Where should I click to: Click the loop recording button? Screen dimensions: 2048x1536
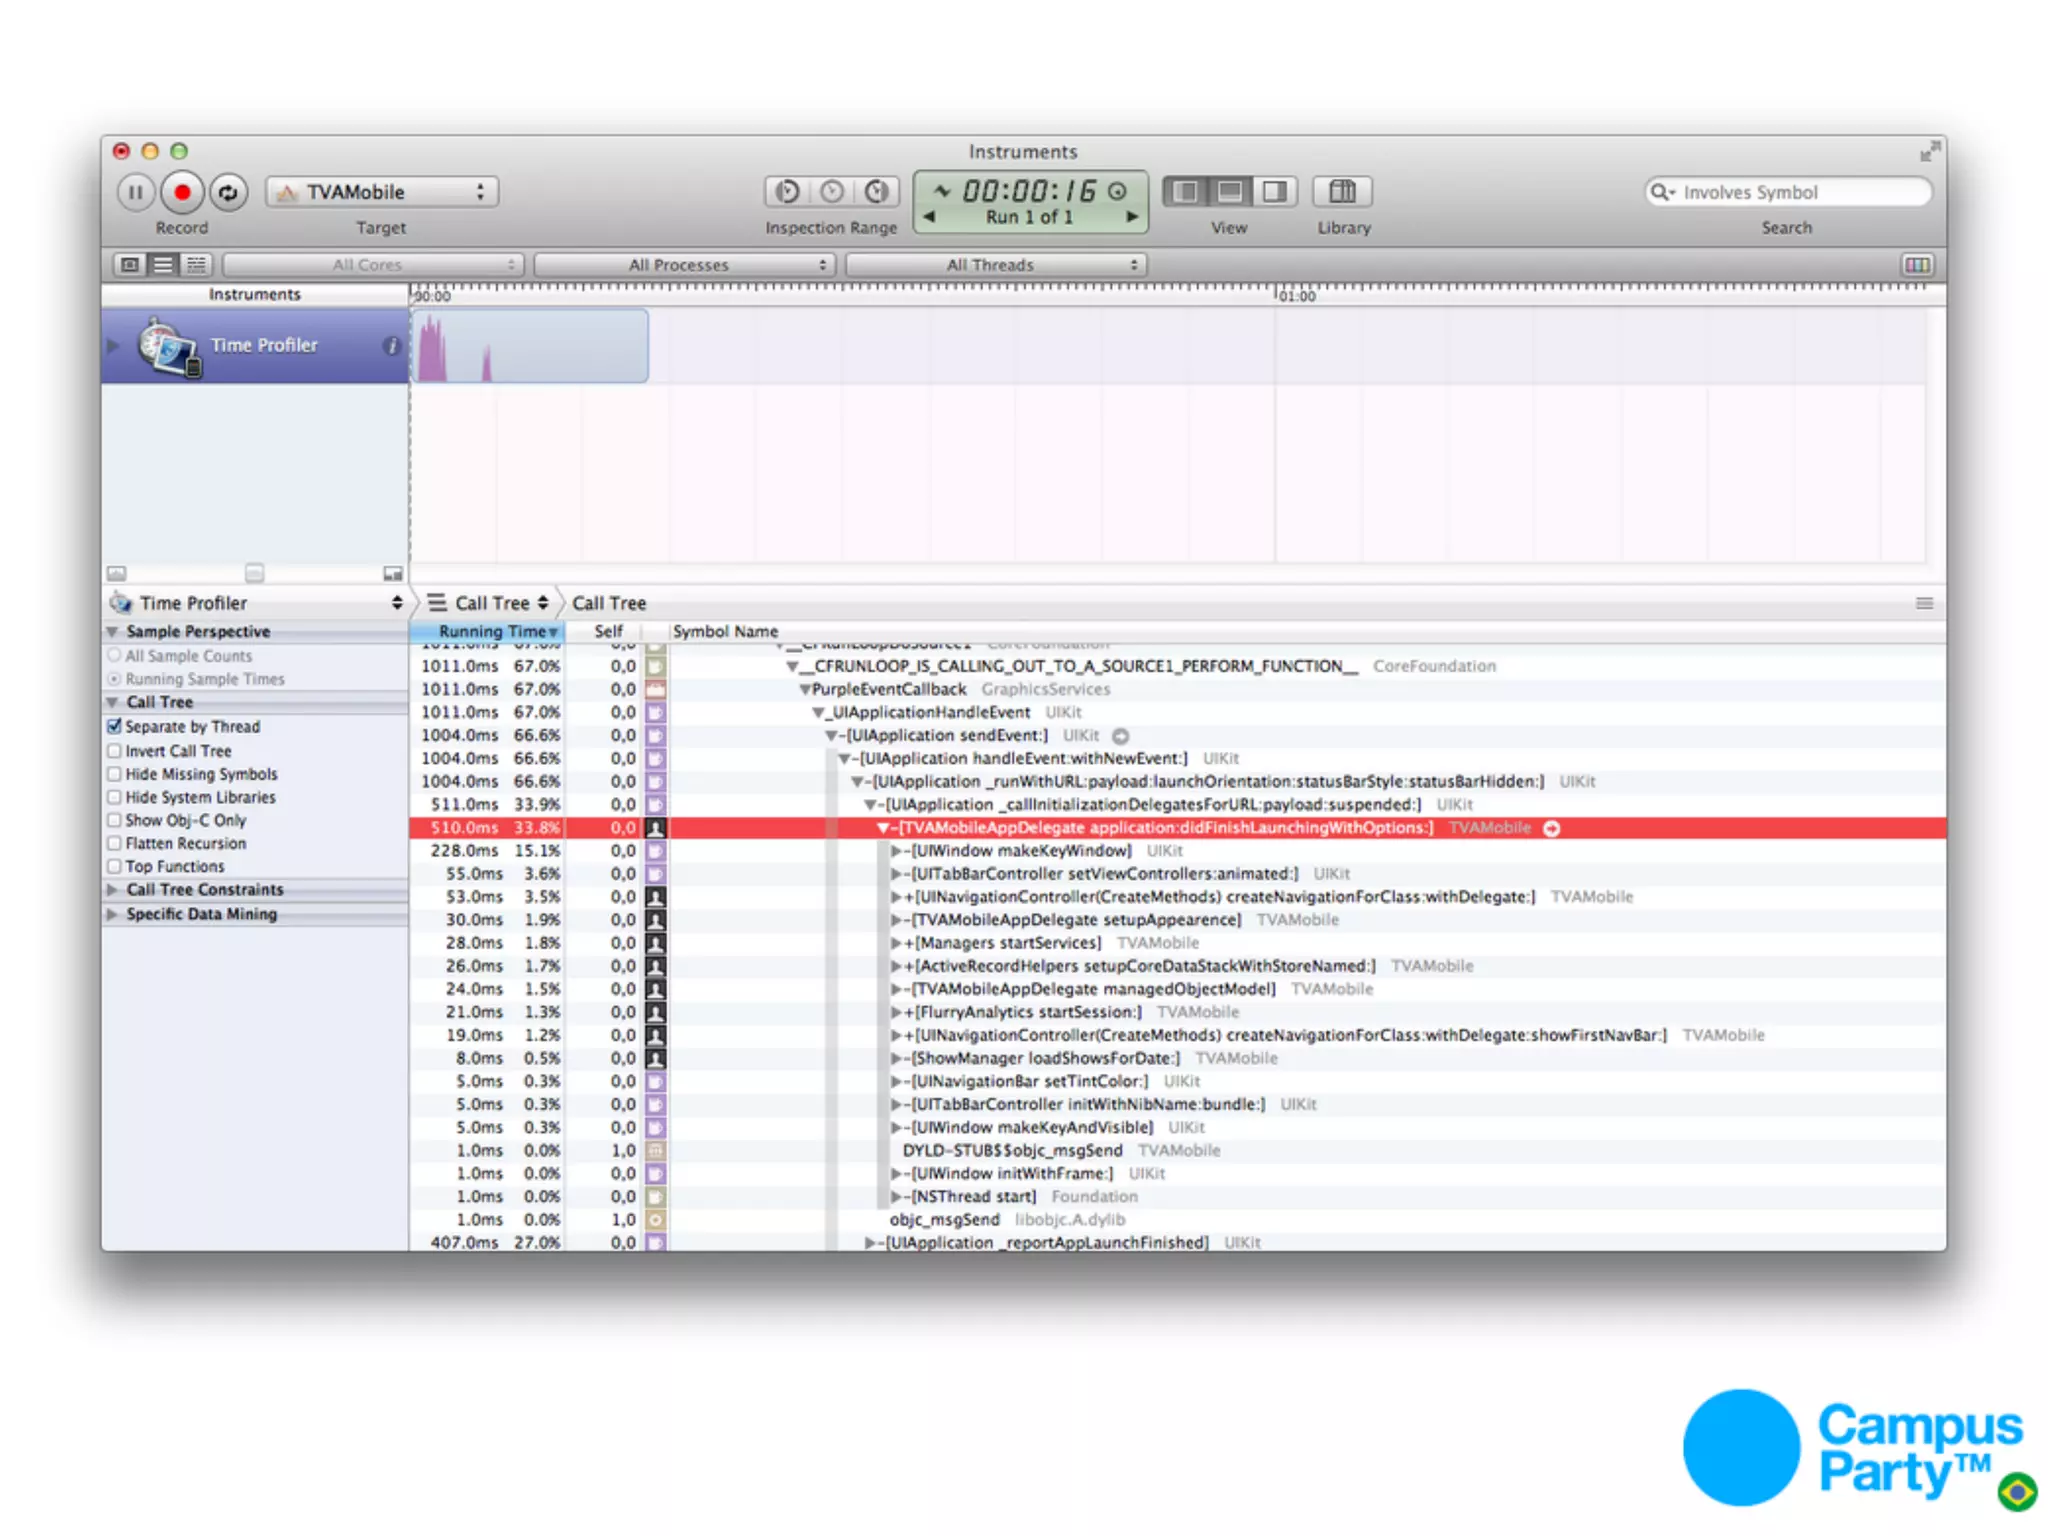pyautogui.click(x=229, y=192)
